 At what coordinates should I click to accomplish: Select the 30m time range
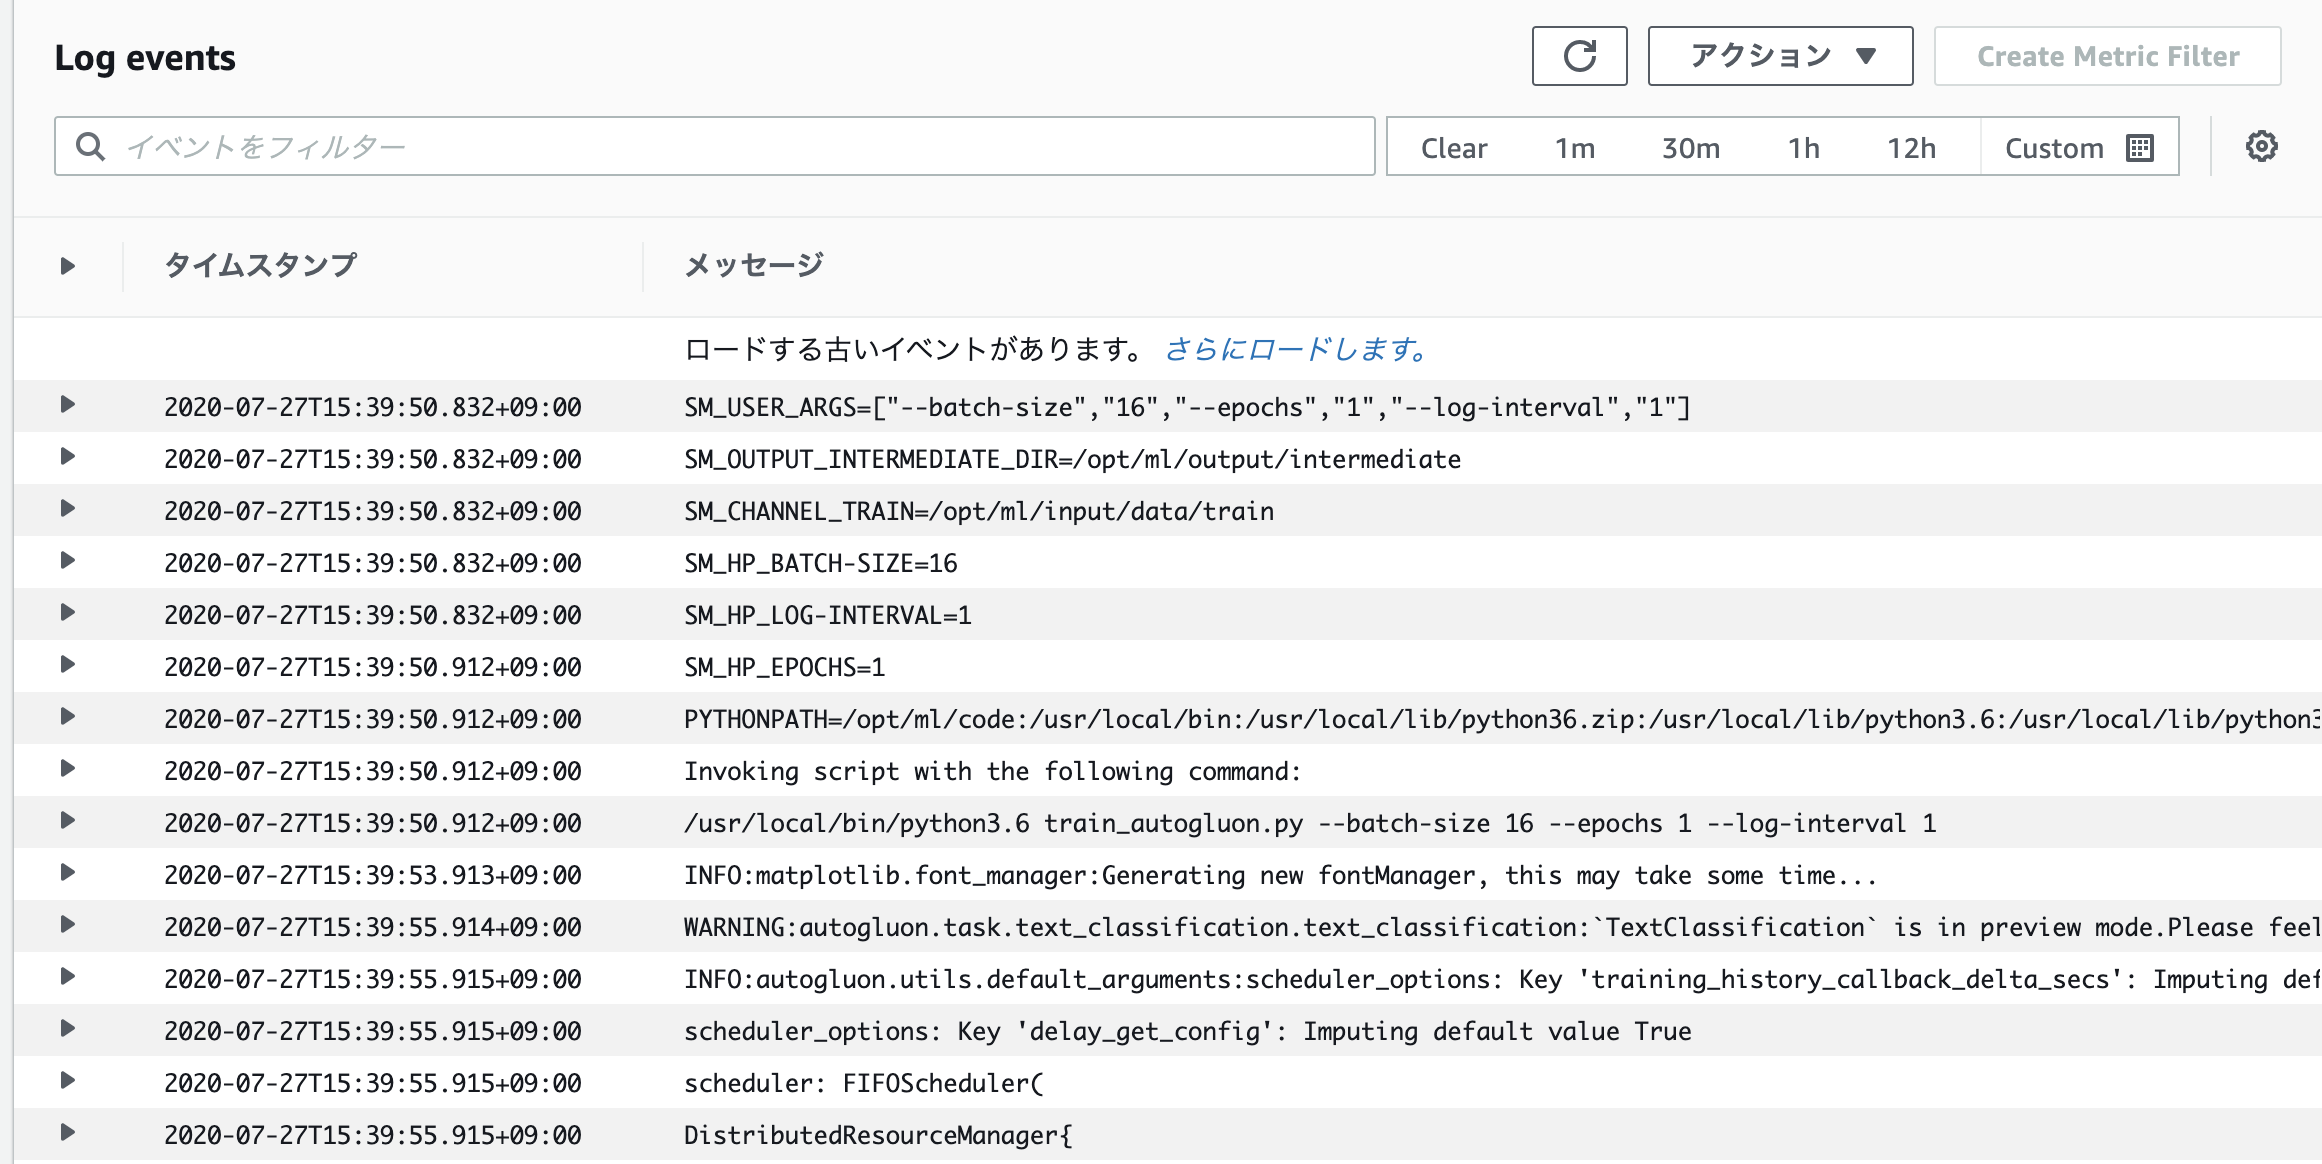pos(1690,148)
